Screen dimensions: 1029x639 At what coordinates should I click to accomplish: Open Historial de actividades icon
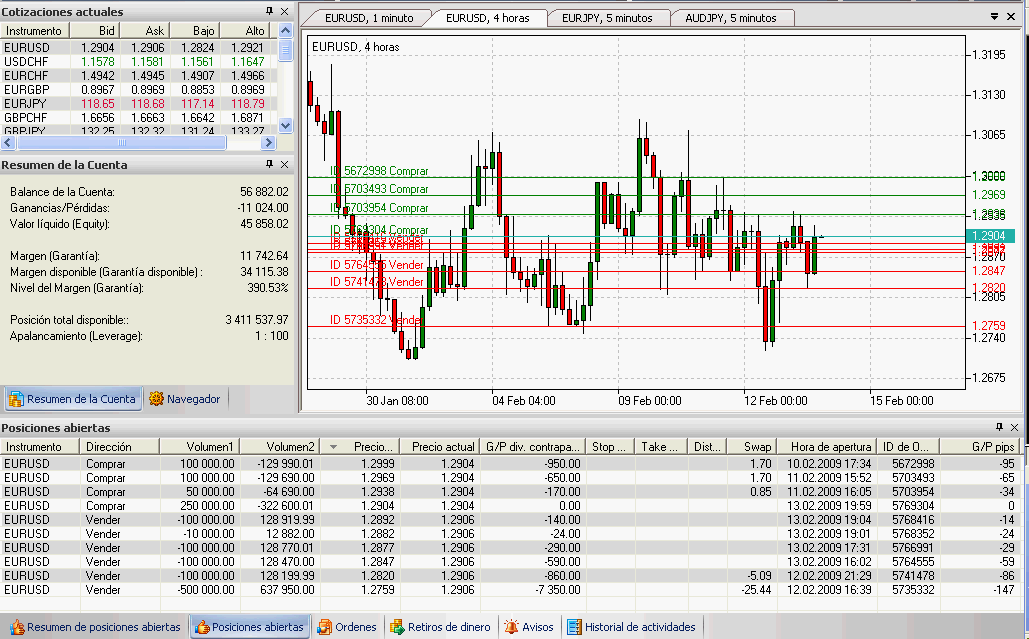(x=574, y=627)
